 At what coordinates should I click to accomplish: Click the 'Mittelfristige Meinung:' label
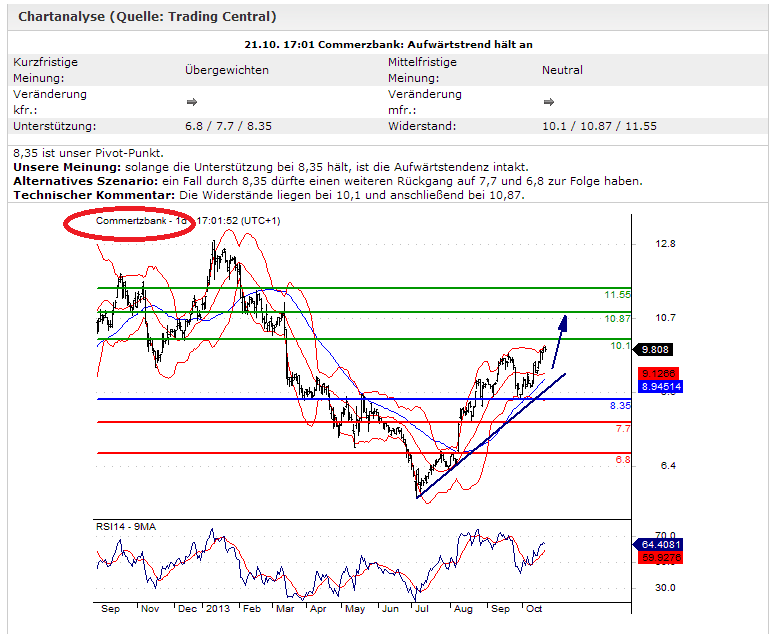pos(422,70)
